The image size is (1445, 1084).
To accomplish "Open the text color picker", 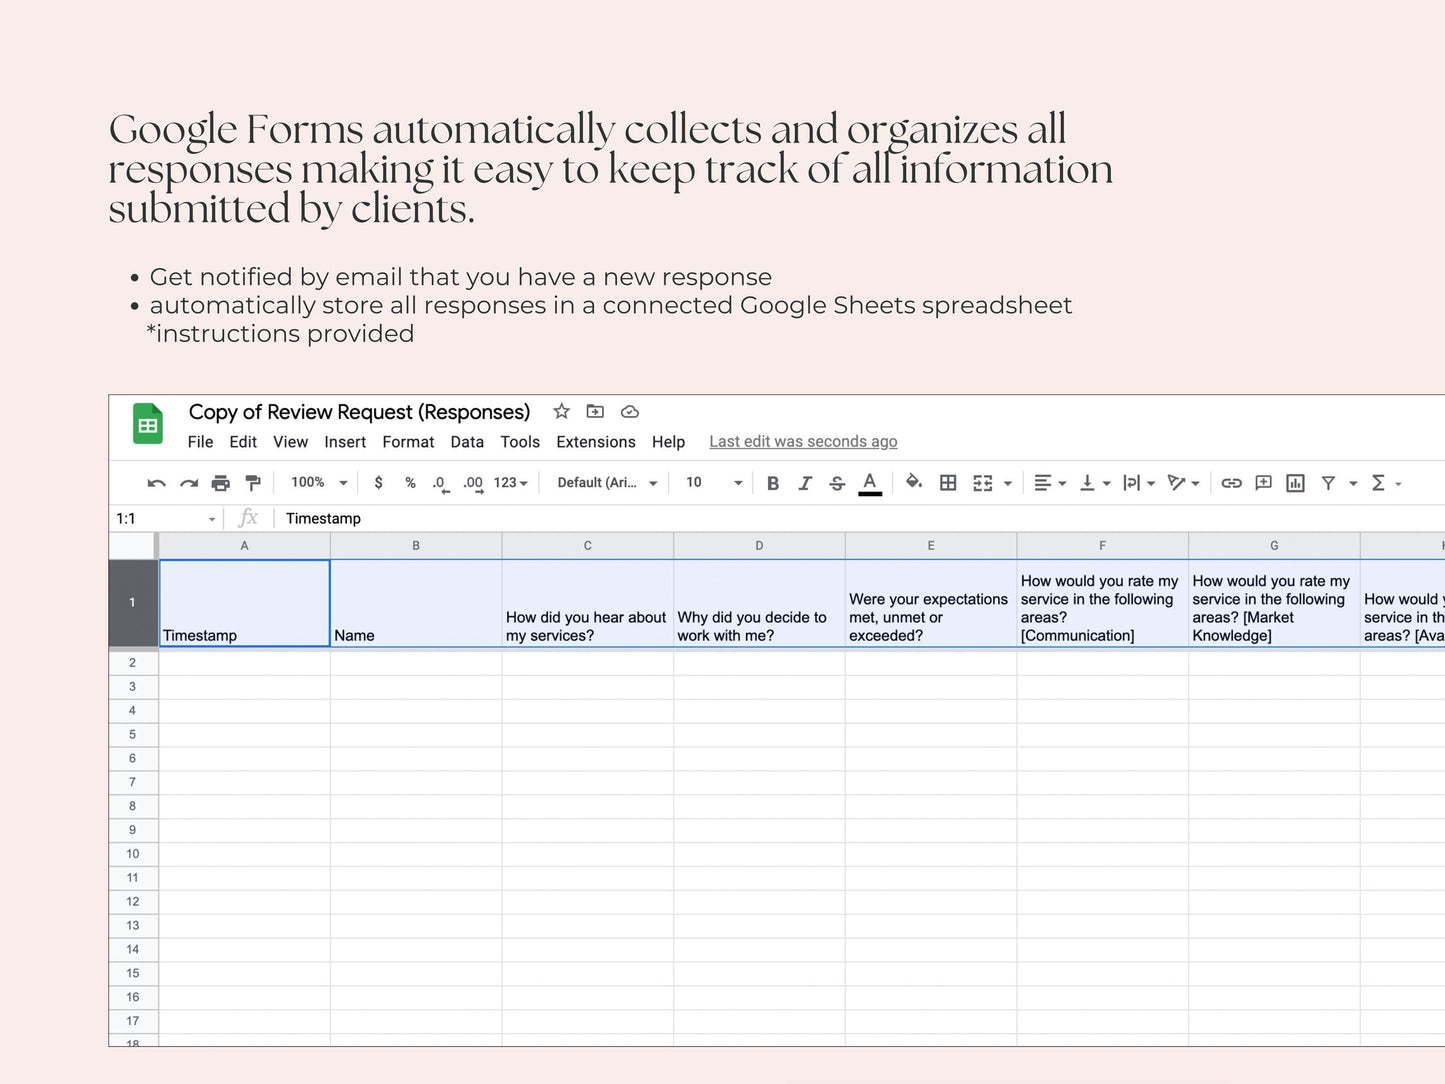I will pyautogui.click(x=870, y=483).
